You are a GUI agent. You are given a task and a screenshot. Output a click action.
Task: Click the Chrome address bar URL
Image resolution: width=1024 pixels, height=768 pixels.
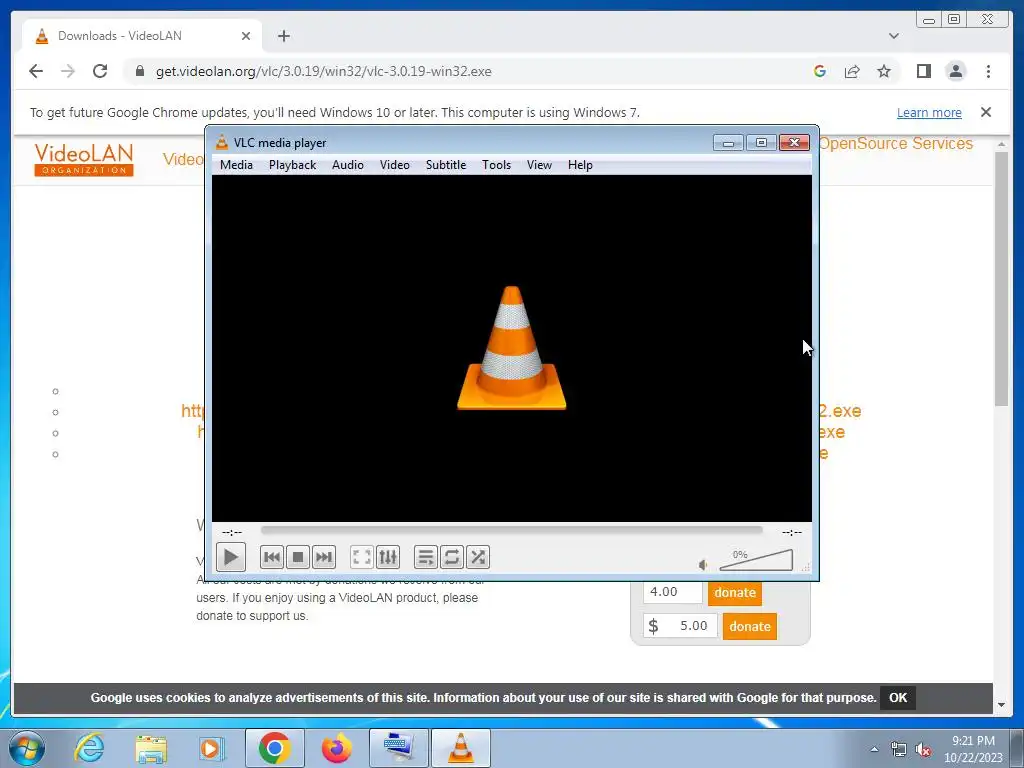click(x=323, y=71)
